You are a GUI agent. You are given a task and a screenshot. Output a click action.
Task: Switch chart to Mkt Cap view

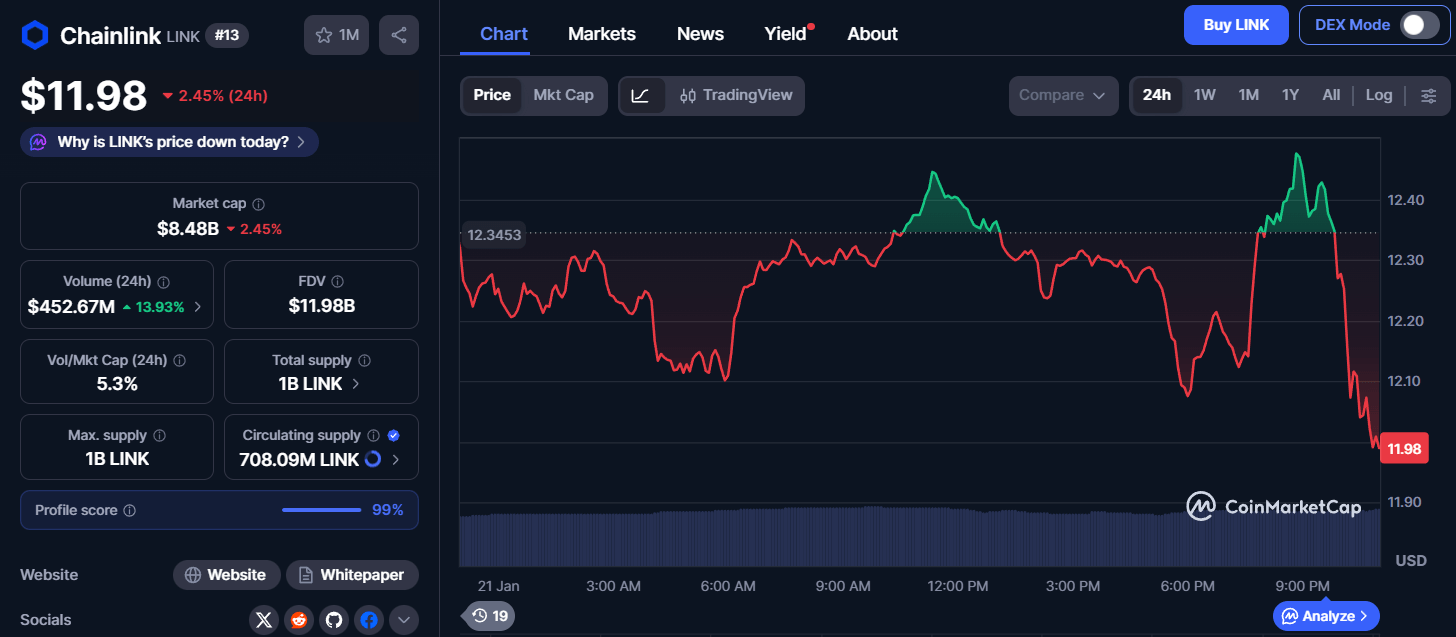point(563,95)
